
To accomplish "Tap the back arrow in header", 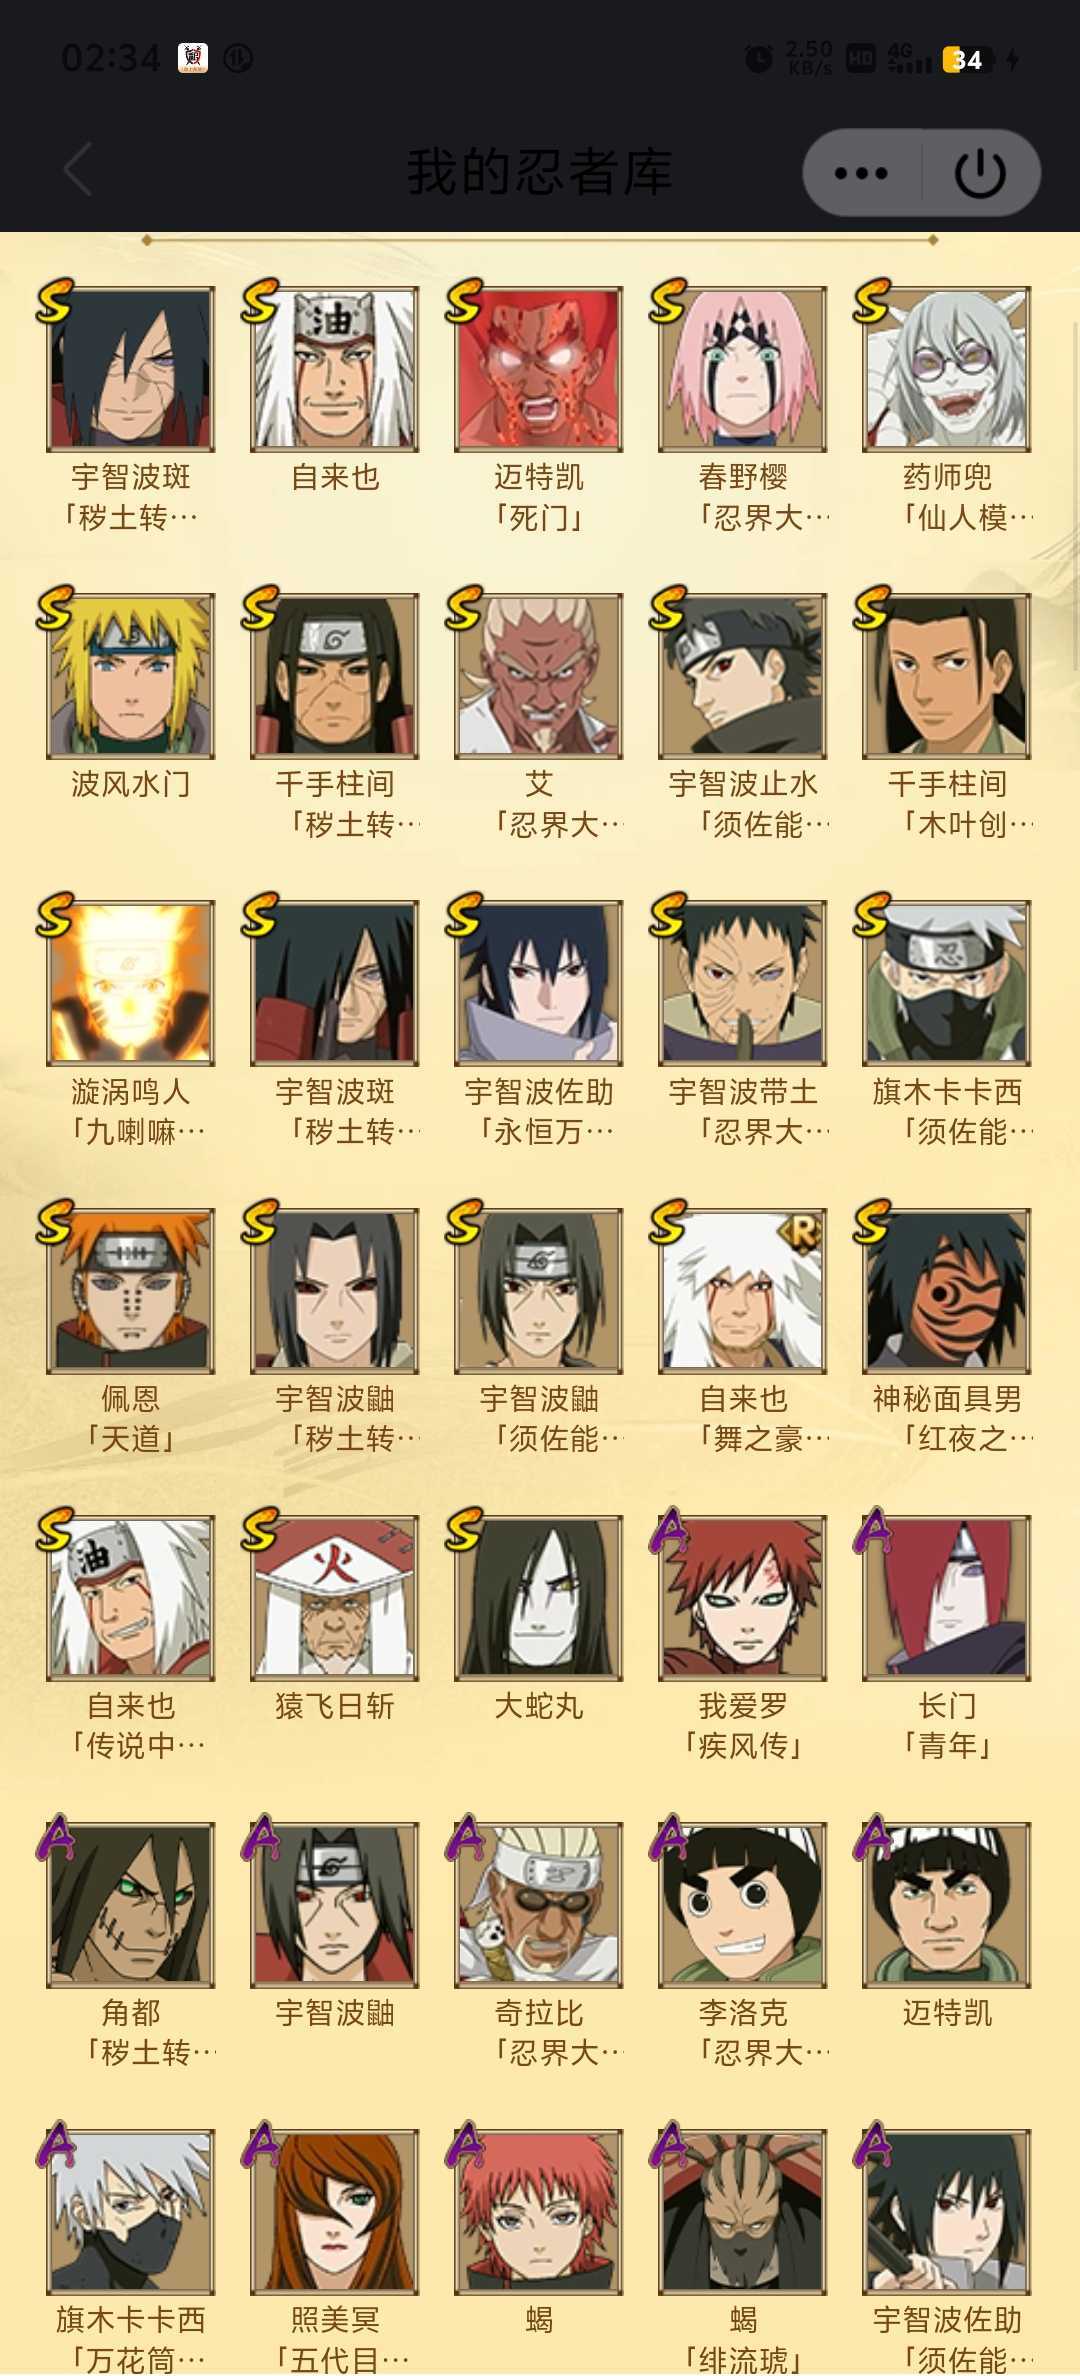I will pos(78,169).
